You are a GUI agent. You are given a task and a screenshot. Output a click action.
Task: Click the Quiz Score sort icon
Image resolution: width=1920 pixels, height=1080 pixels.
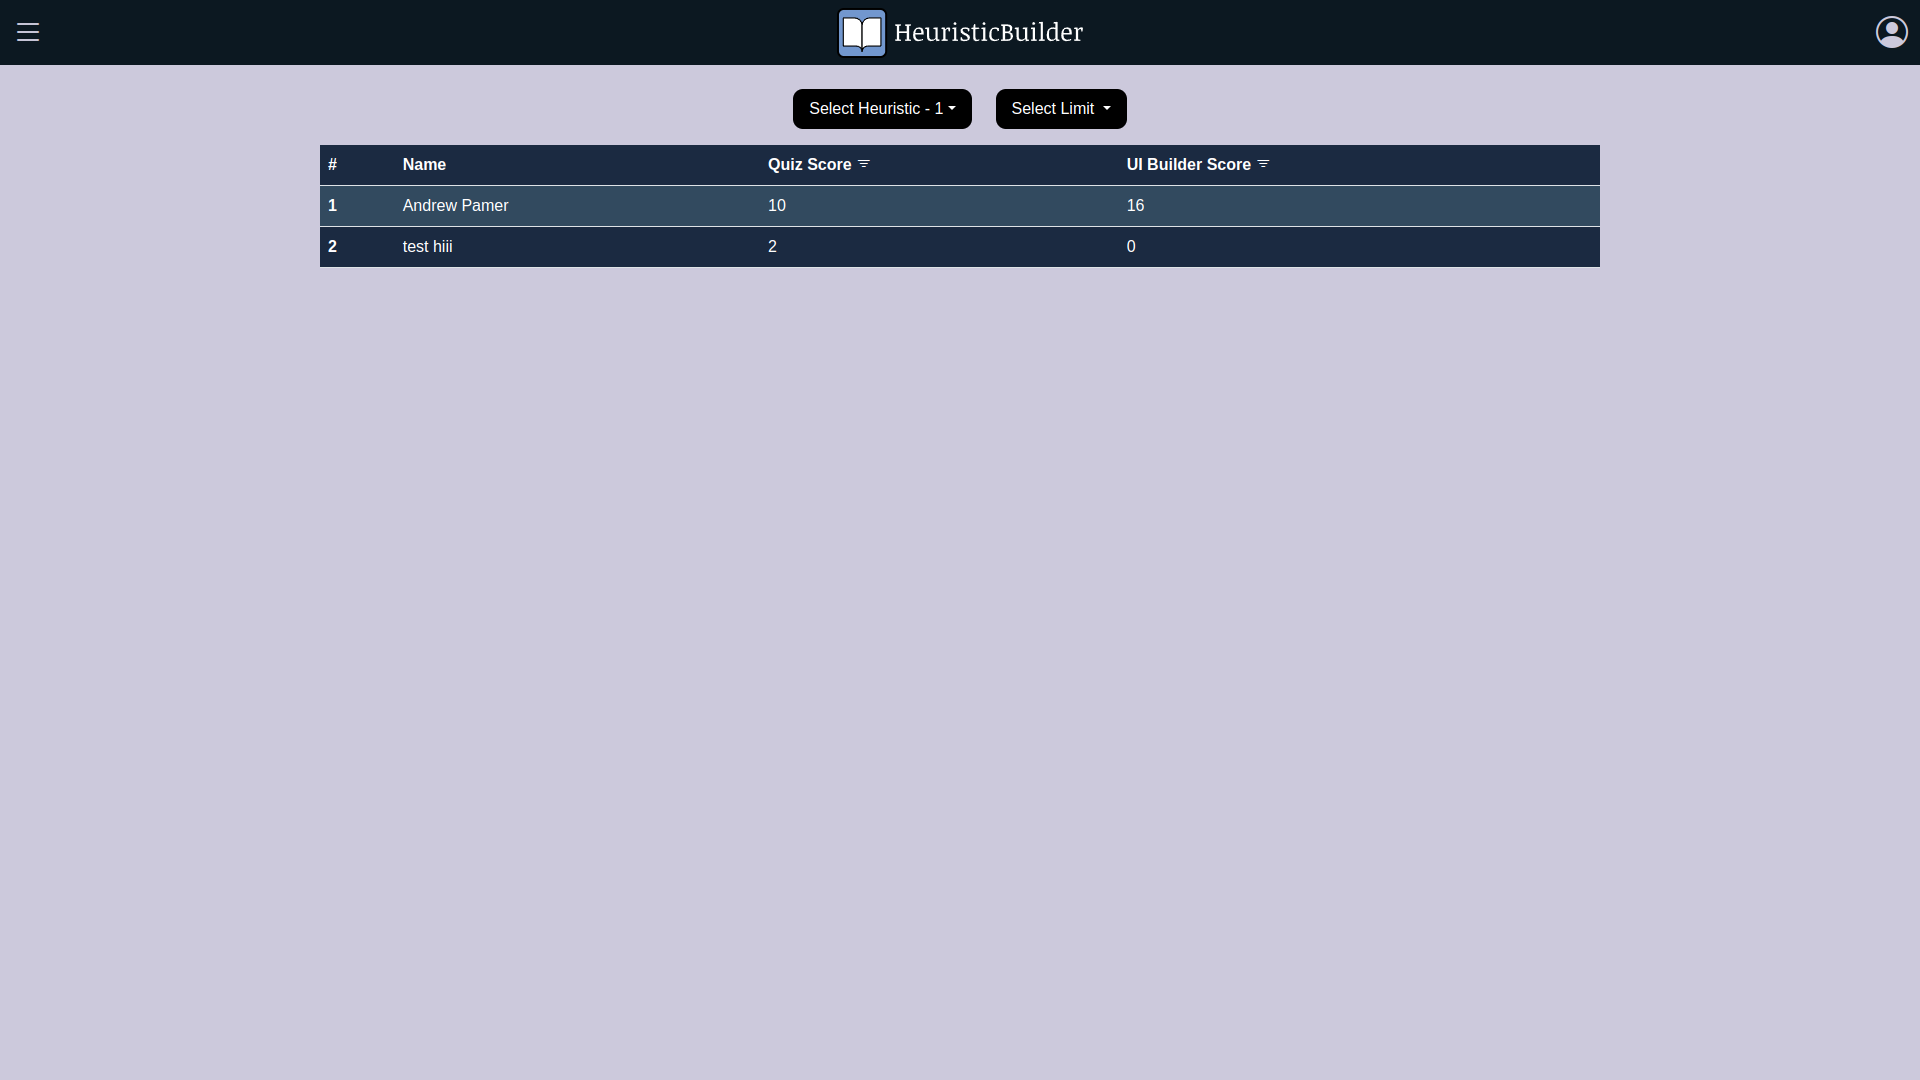point(864,164)
